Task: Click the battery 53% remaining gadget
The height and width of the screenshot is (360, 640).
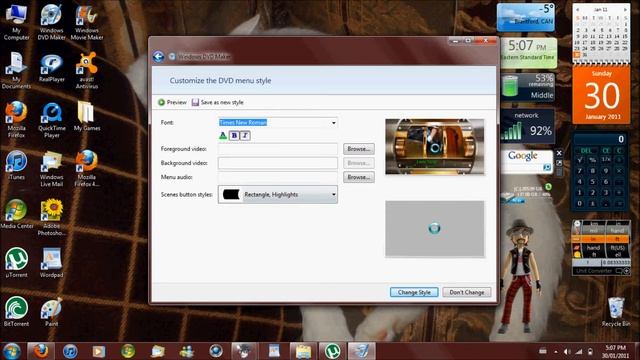Action: tap(528, 87)
